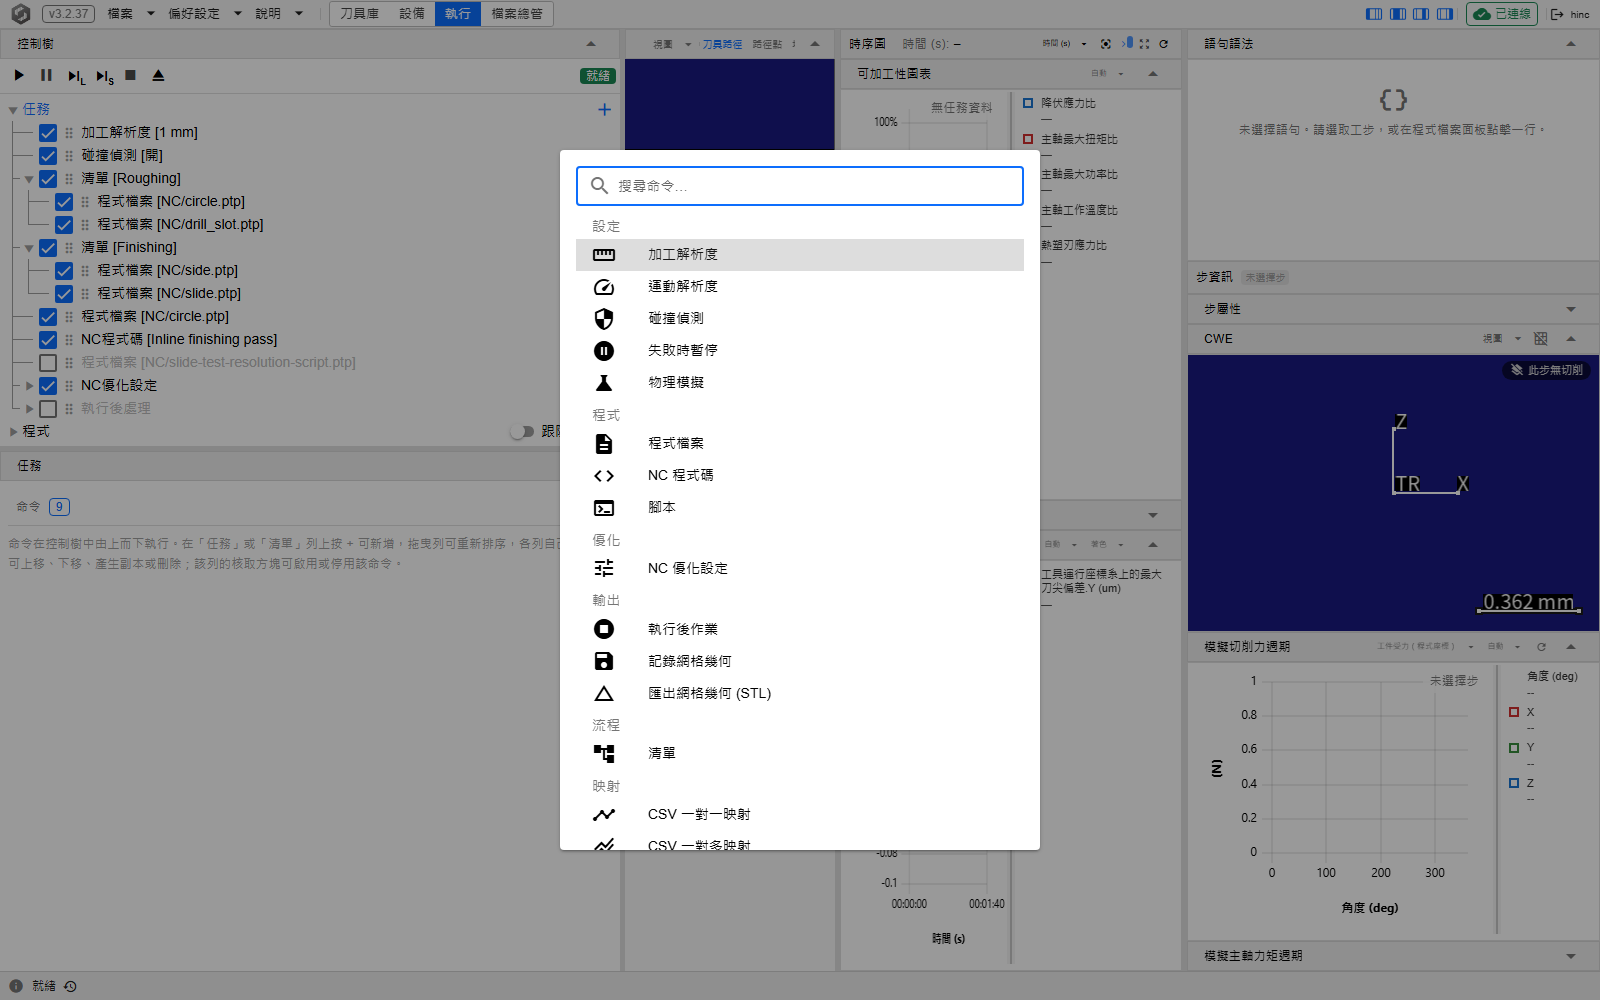Choose 記錄網格幾何 save command

coord(799,661)
